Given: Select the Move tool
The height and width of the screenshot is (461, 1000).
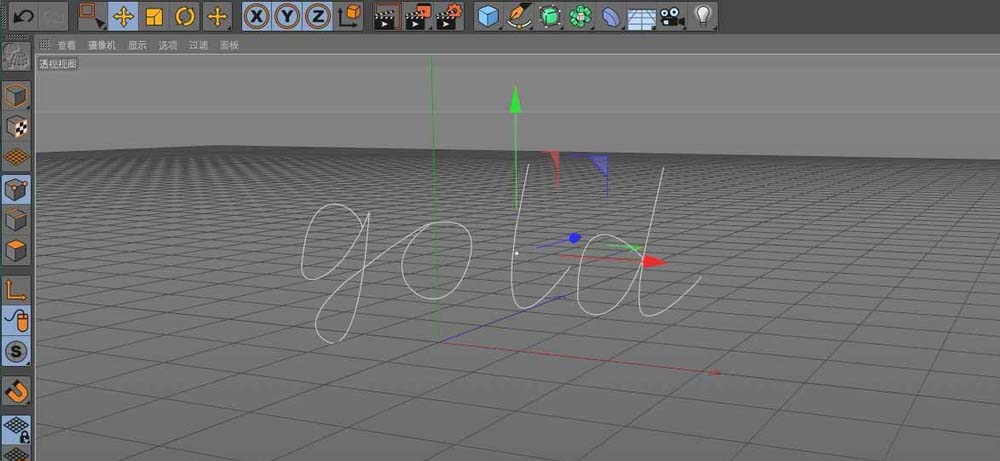Looking at the screenshot, I should pyautogui.click(x=122, y=16).
